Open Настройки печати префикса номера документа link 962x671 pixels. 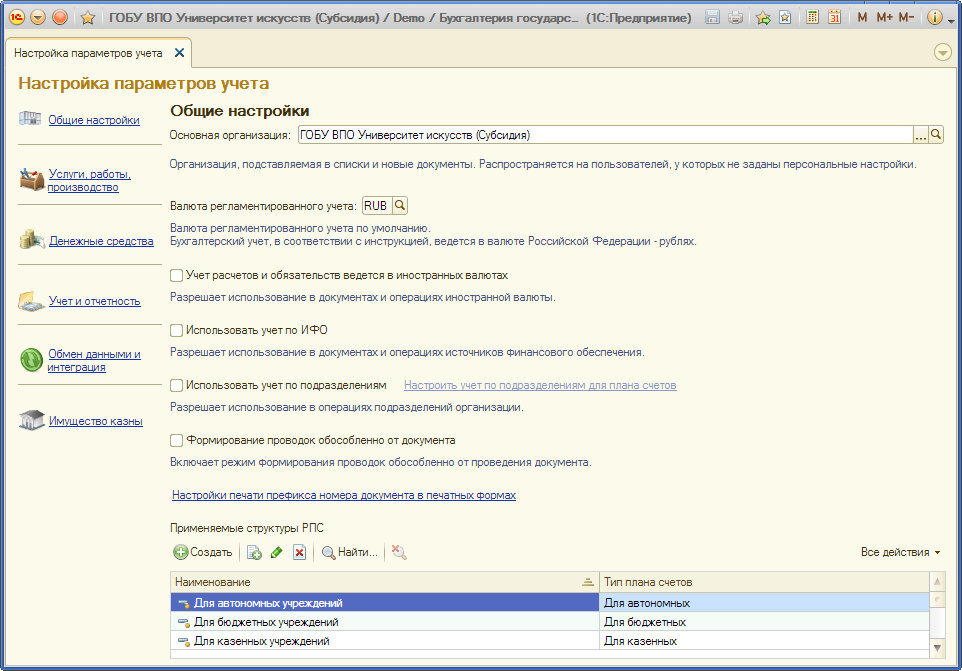[x=344, y=495]
